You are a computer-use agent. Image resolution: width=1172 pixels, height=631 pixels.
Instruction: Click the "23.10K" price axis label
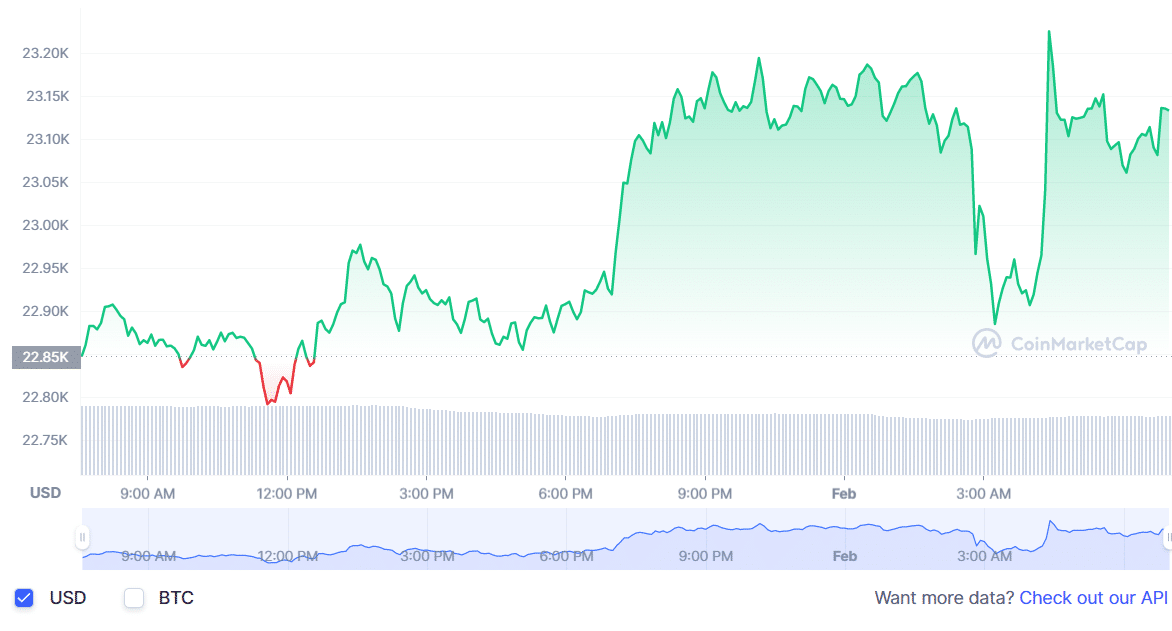47,139
